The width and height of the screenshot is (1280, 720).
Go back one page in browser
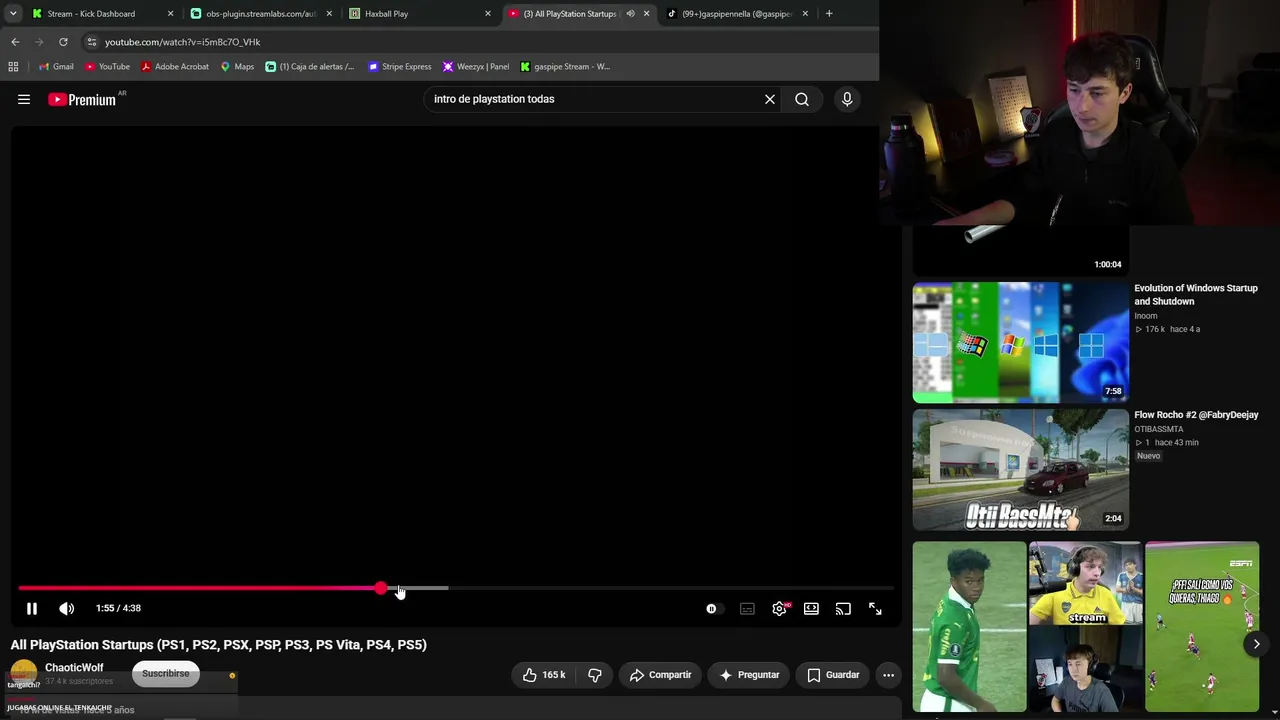pos(15,42)
